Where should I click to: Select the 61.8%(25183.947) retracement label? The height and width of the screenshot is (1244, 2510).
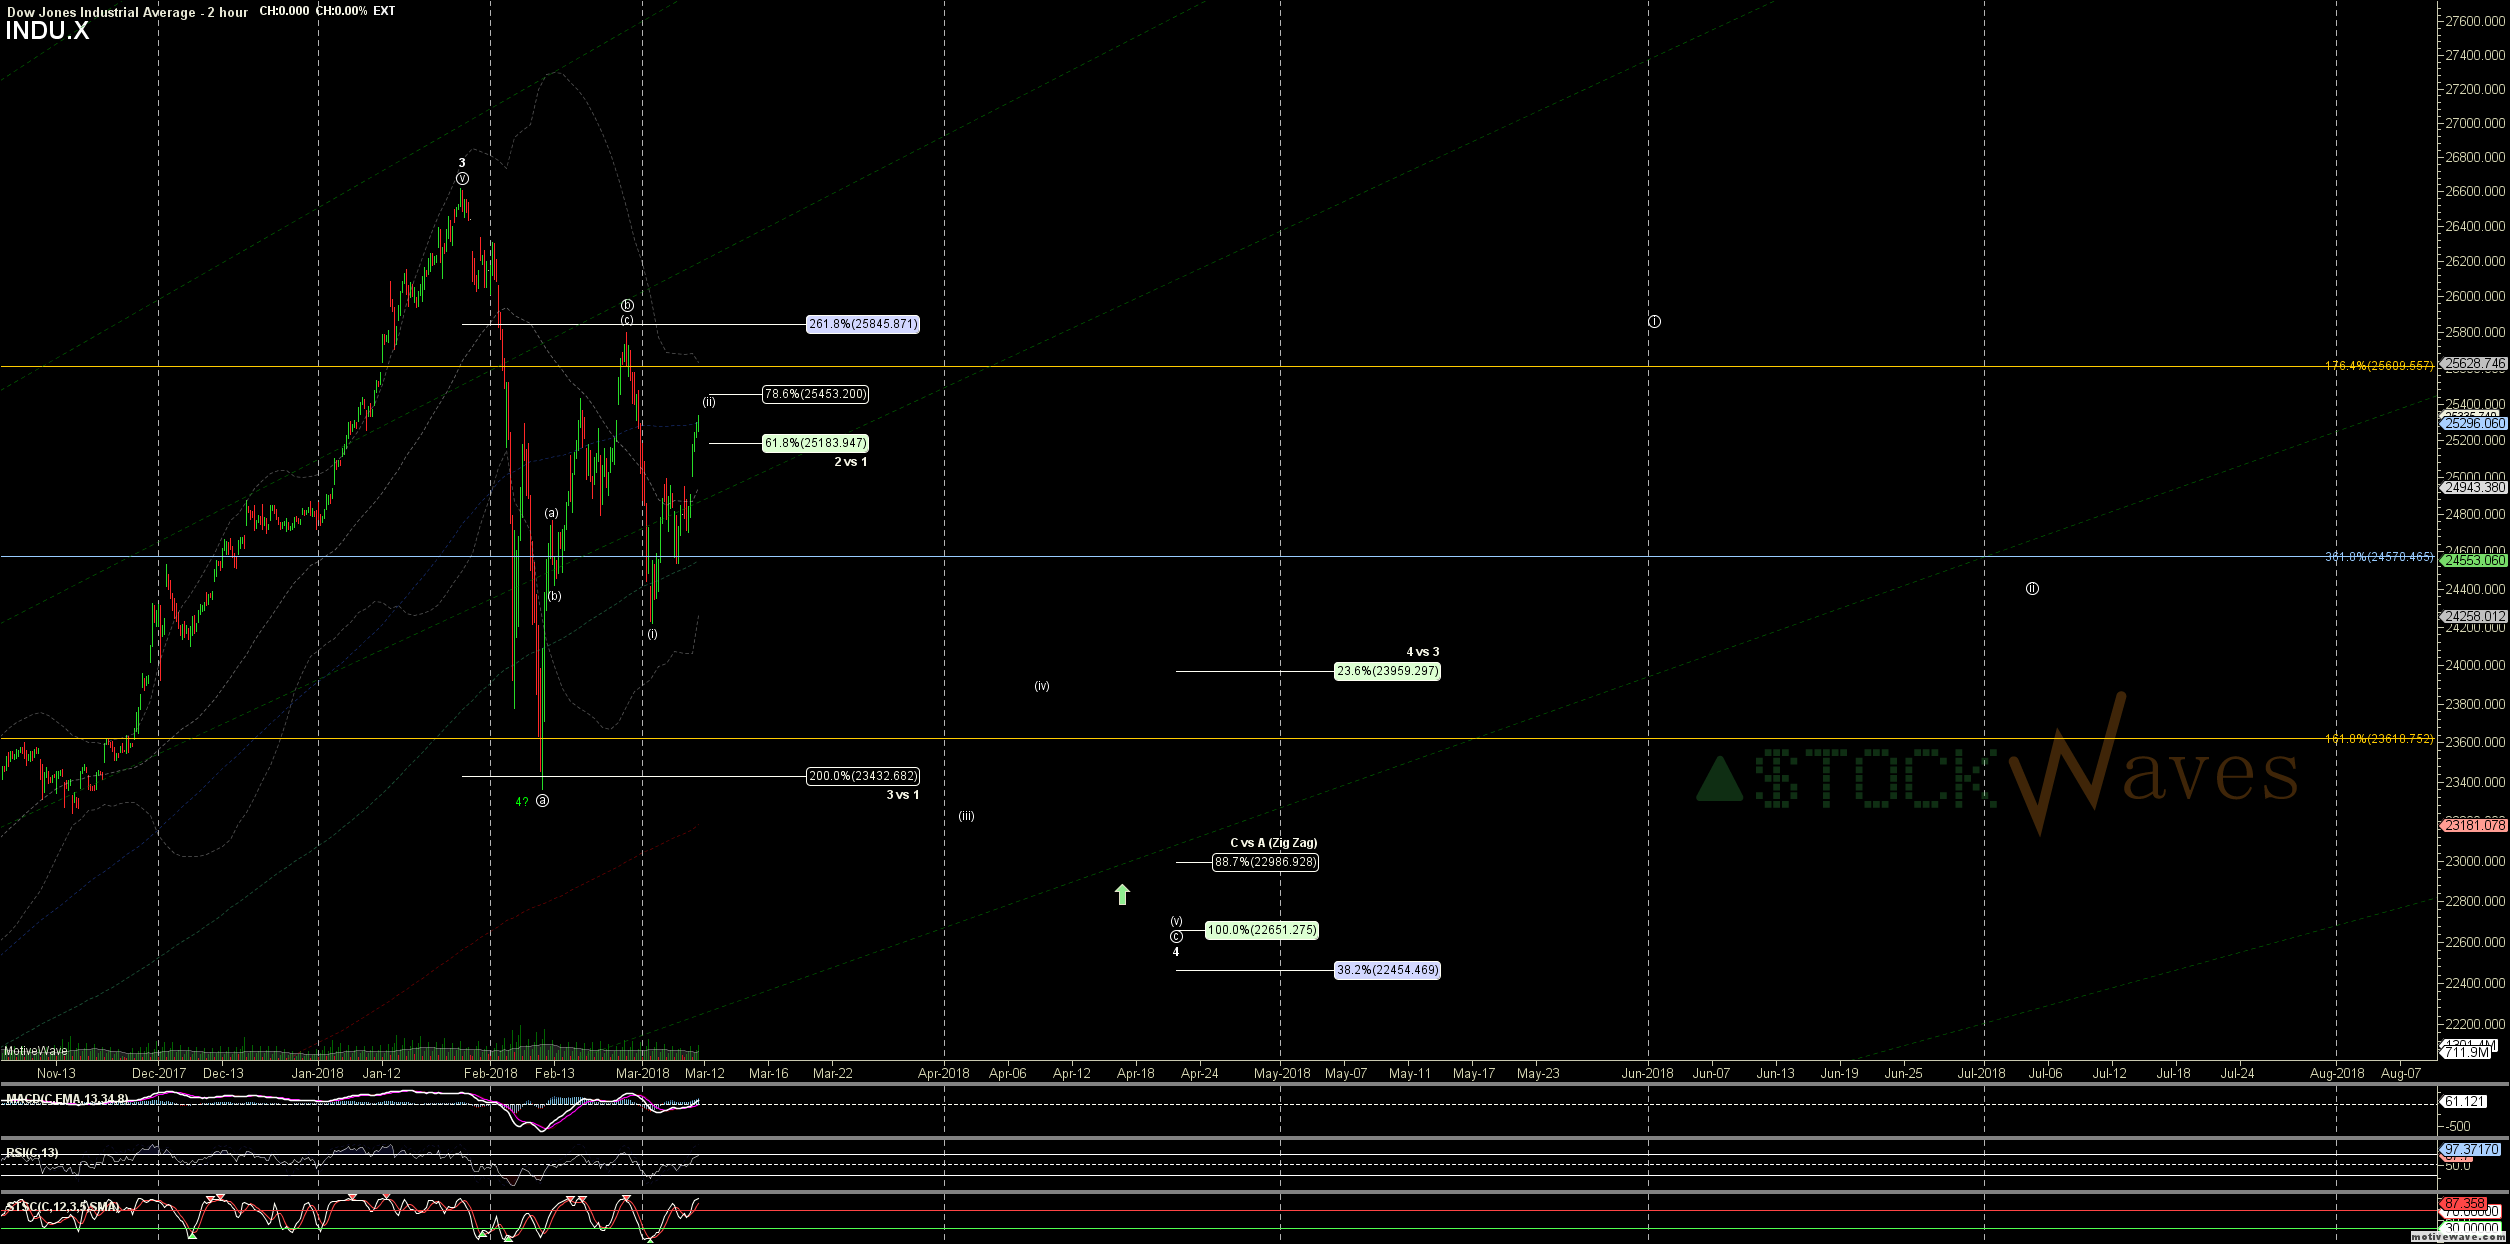(x=816, y=443)
